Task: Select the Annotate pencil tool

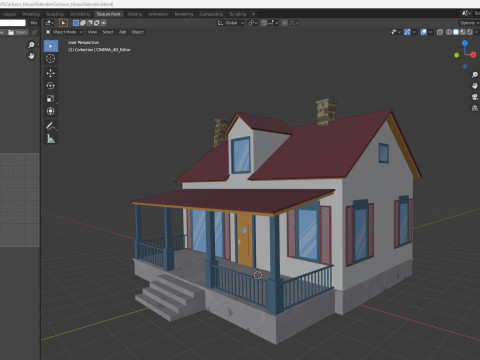Action: click(51, 126)
